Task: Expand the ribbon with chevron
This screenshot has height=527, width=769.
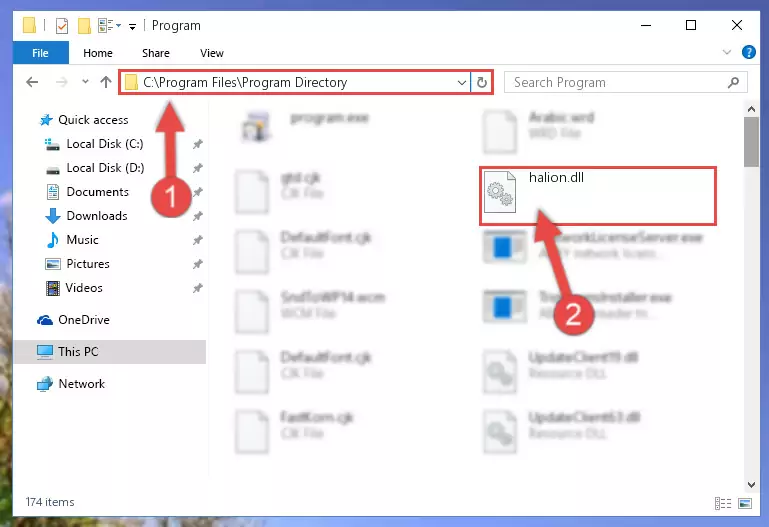Action: click(x=727, y=52)
